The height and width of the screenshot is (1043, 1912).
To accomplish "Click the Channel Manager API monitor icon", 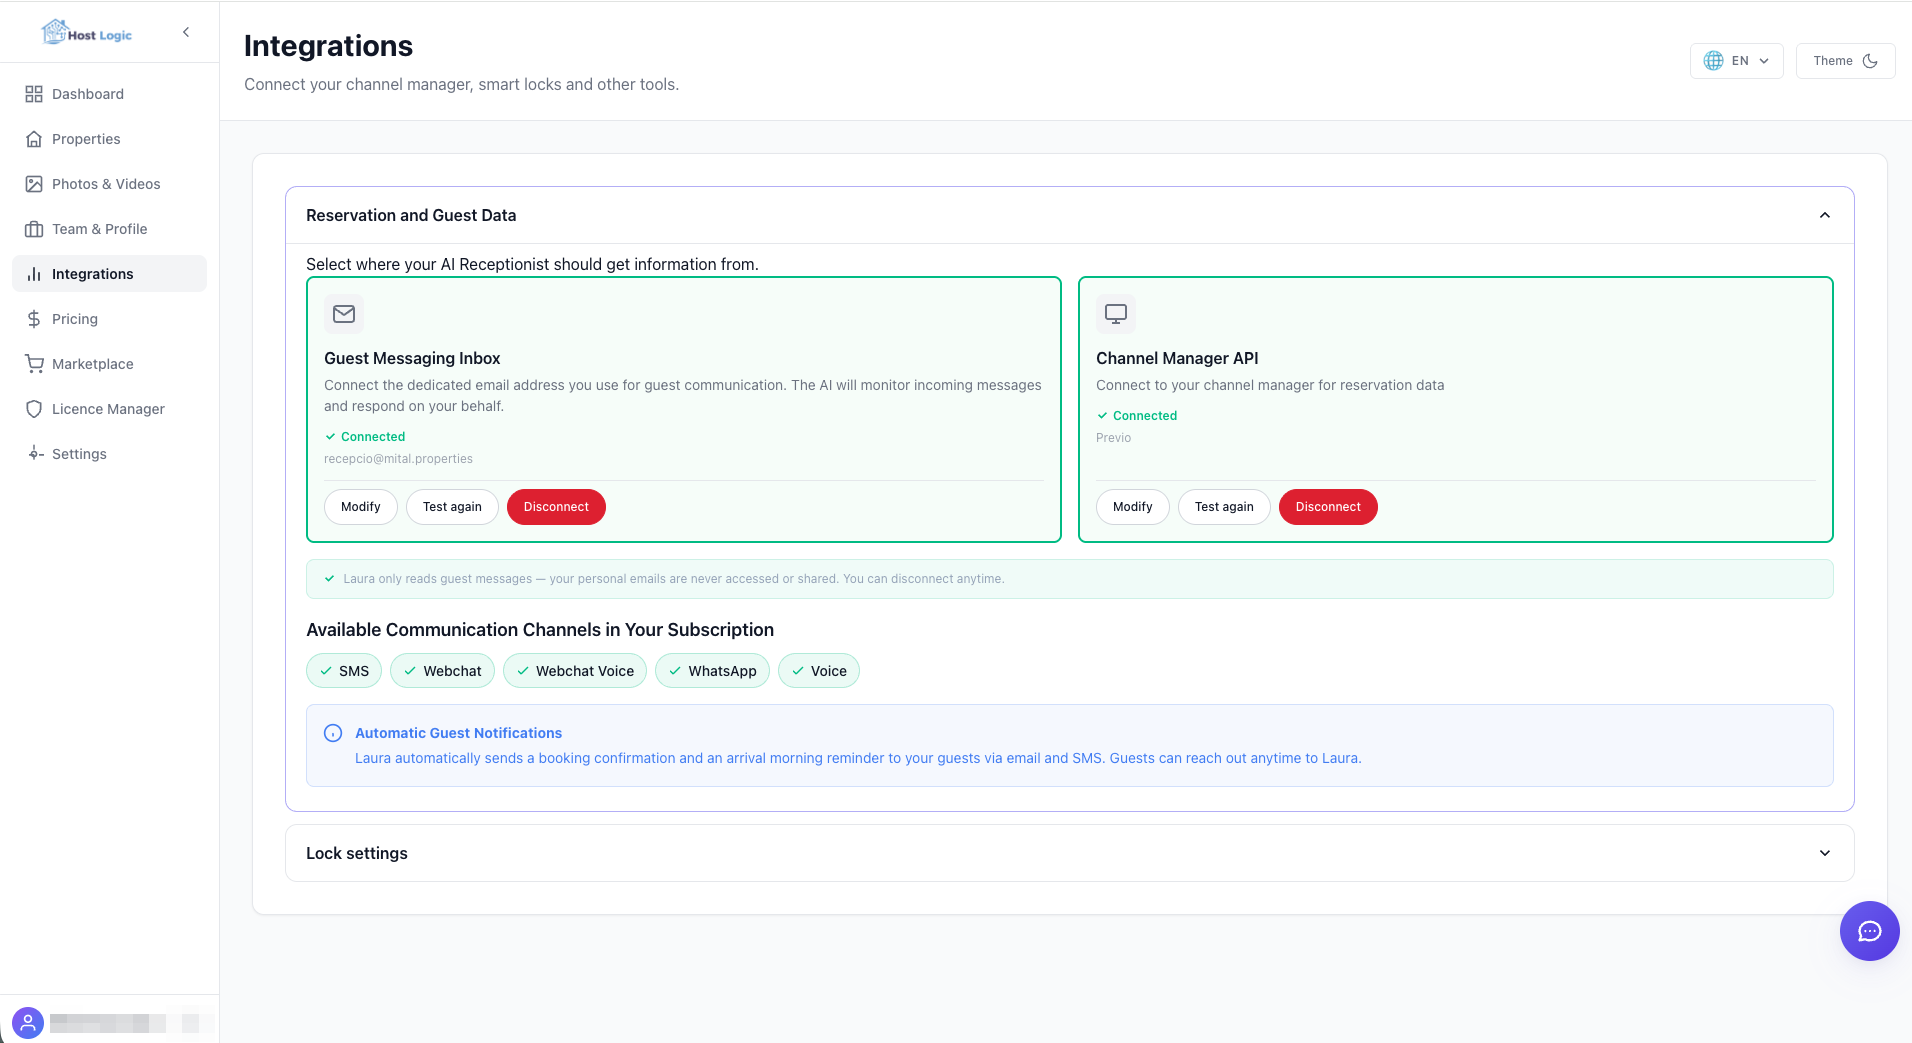I will pyautogui.click(x=1116, y=314).
